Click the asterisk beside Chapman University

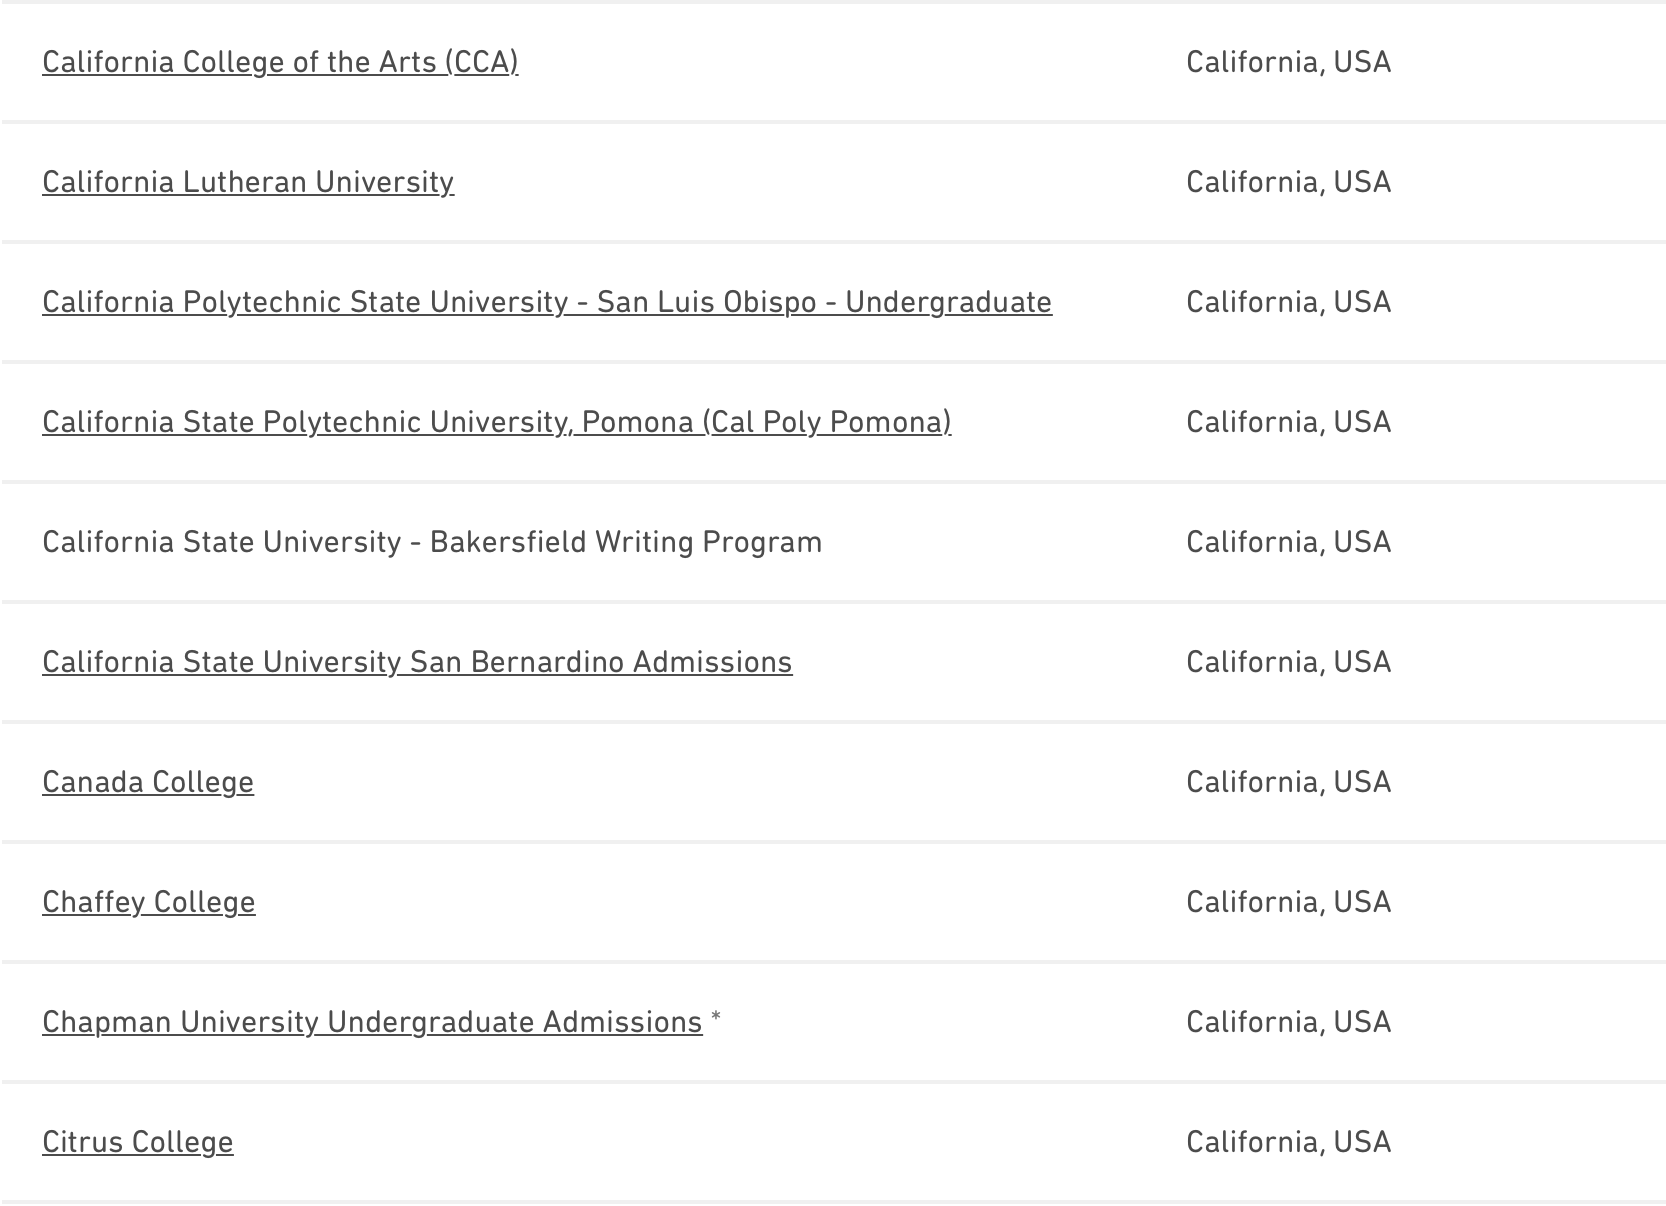[716, 1020]
